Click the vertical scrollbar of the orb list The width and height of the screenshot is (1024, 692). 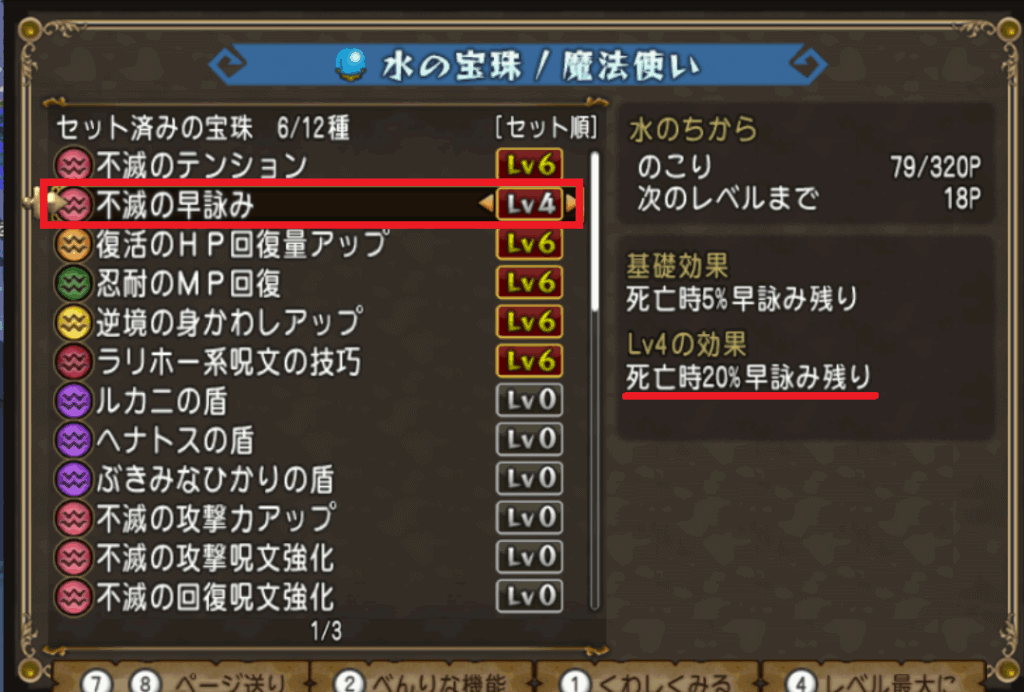tap(594, 381)
